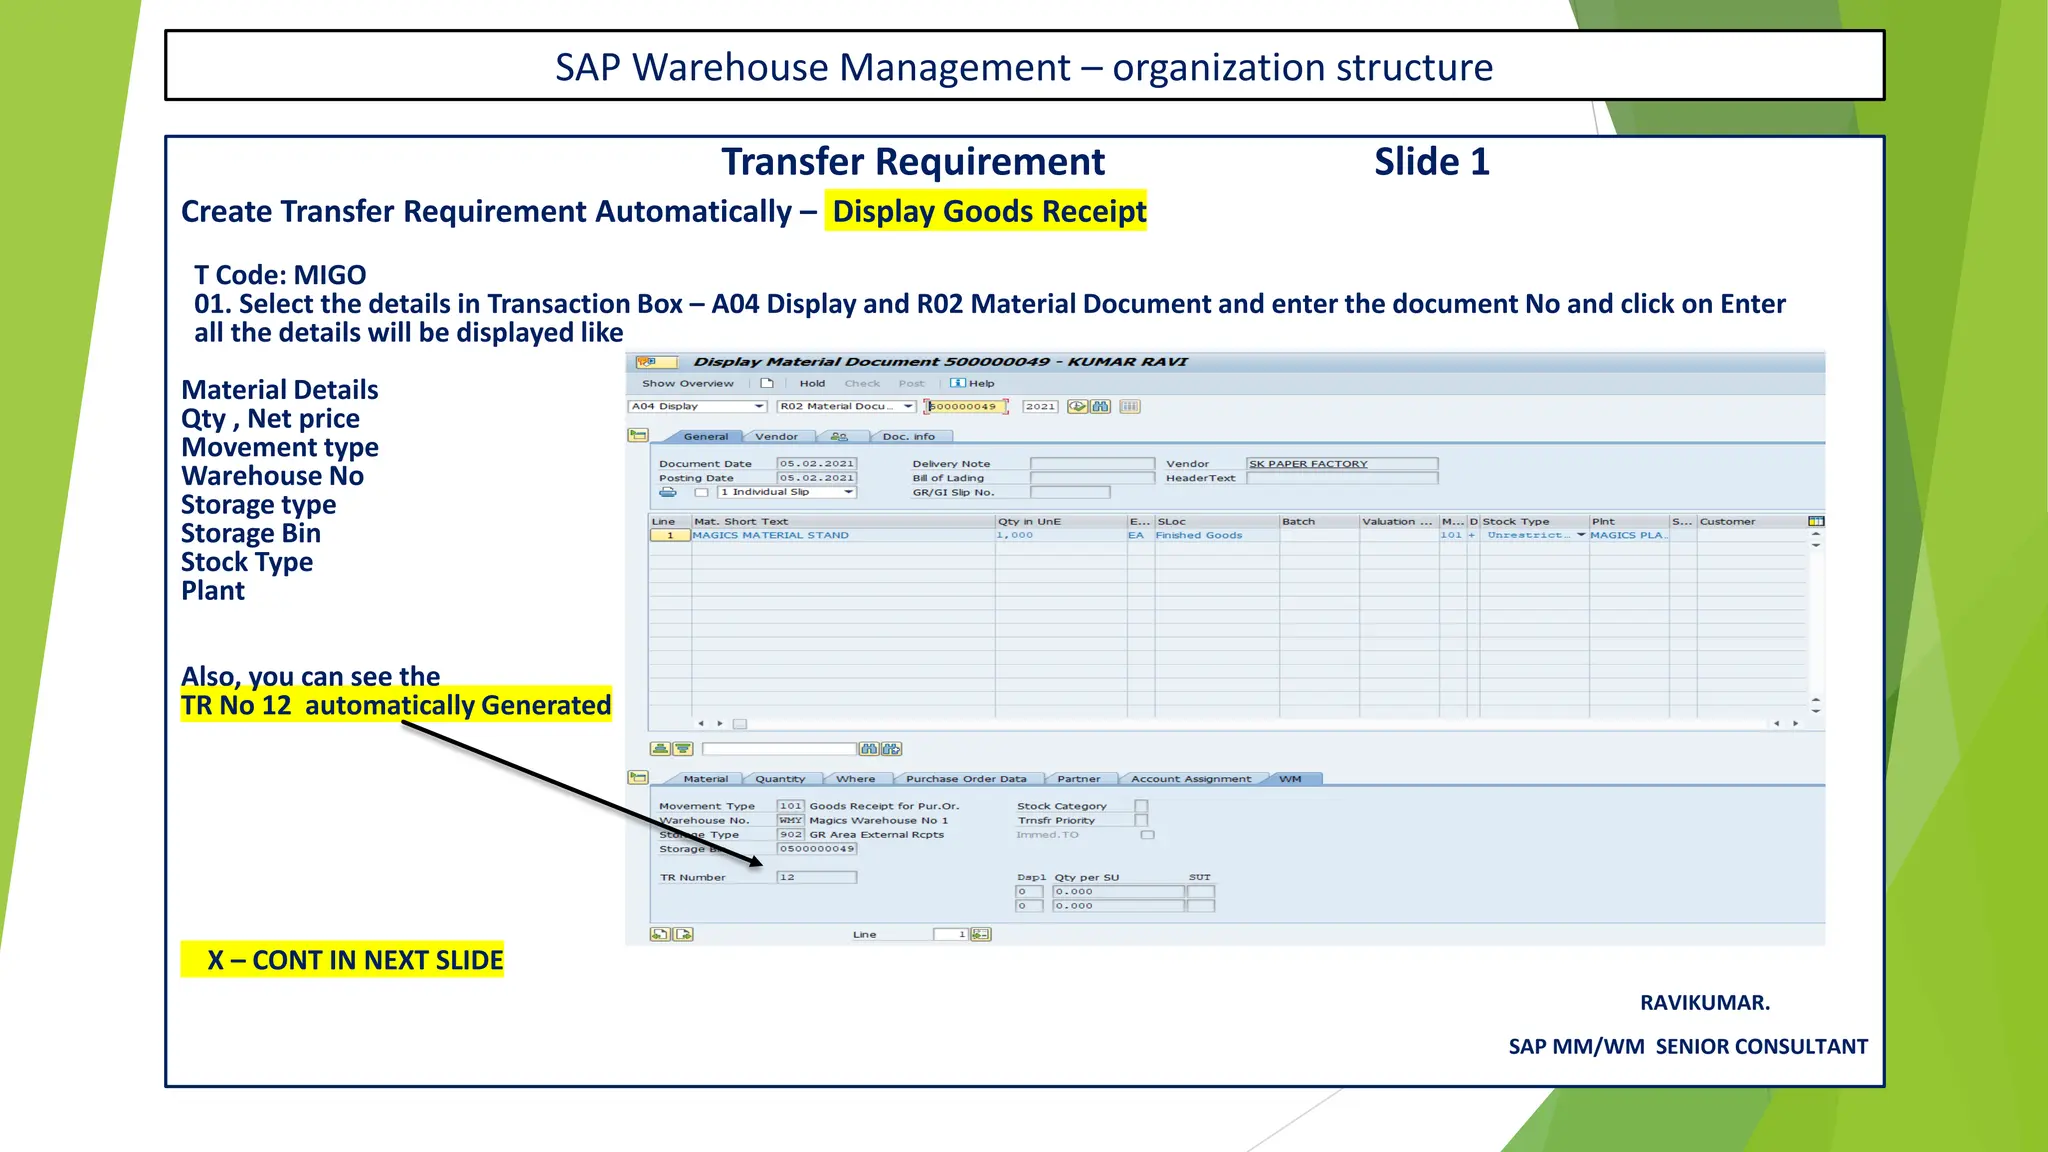This screenshot has height=1152, width=2048.
Task: Open the Purchase Order Data tab
Action: point(966,779)
